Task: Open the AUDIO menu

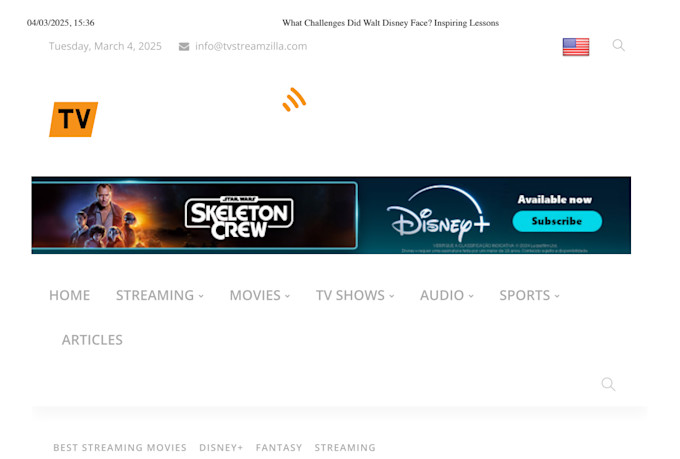Action: click(x=442, y=295)
